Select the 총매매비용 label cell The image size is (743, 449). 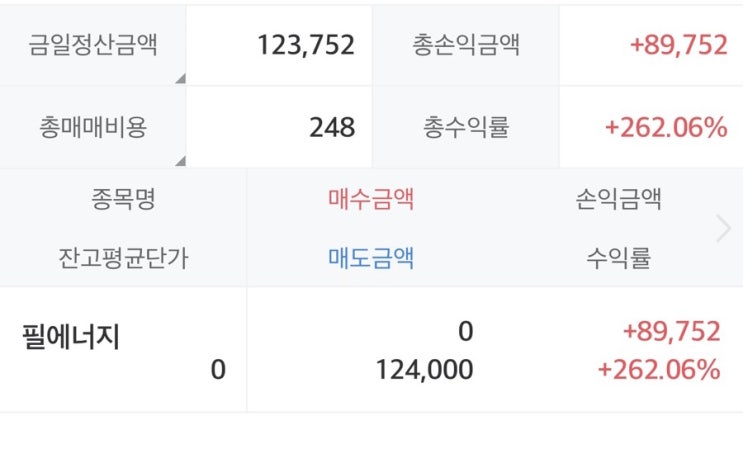(x=93, y=127)
